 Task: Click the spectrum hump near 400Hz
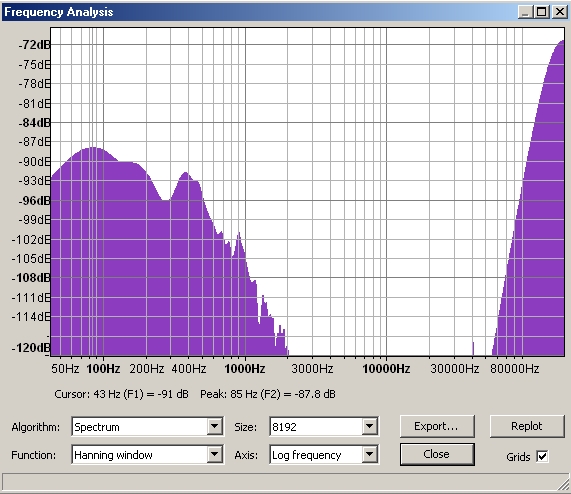click(x=186, y=177)
